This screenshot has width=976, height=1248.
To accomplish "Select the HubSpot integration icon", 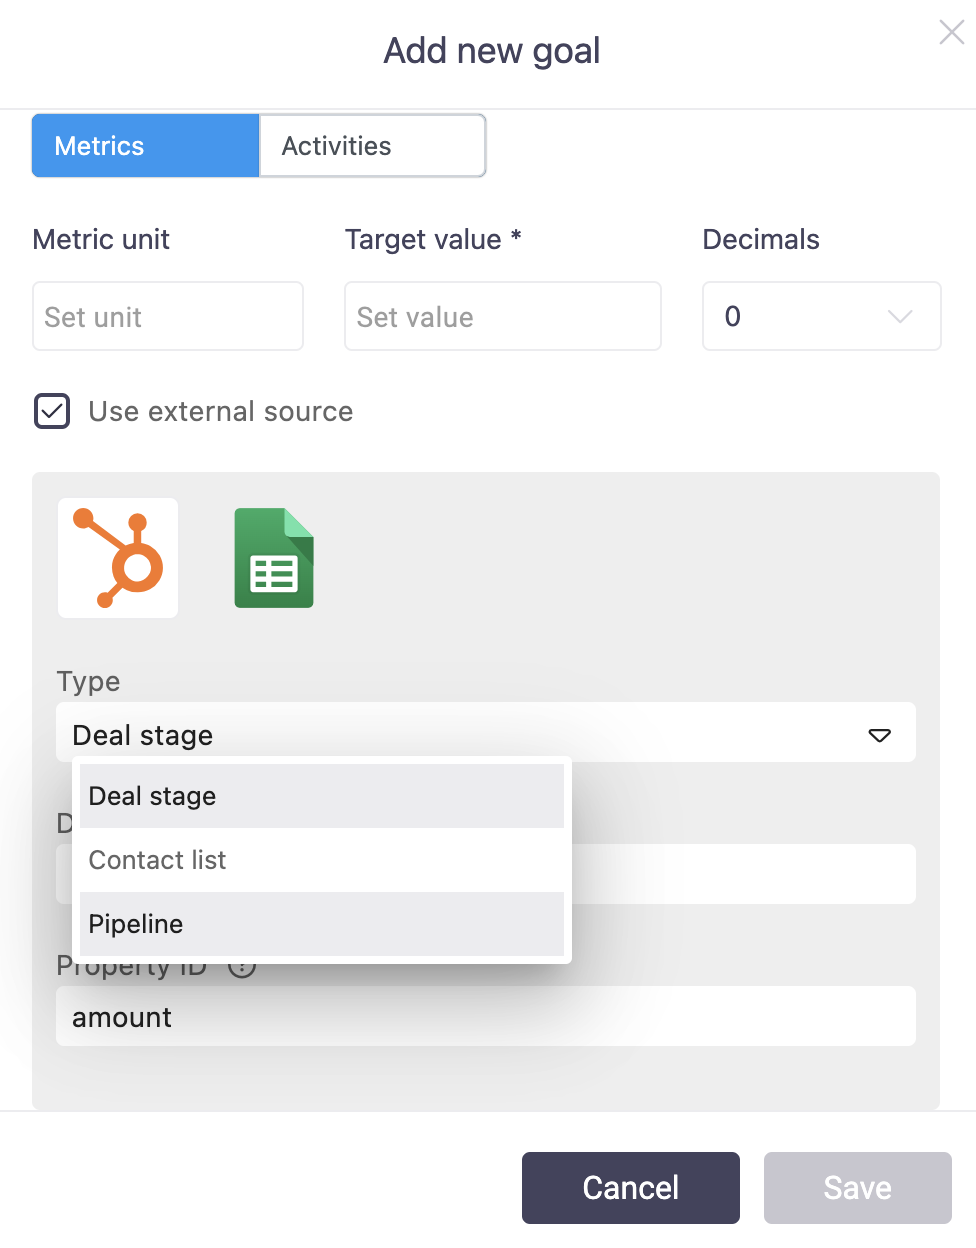I will [118, 558].
